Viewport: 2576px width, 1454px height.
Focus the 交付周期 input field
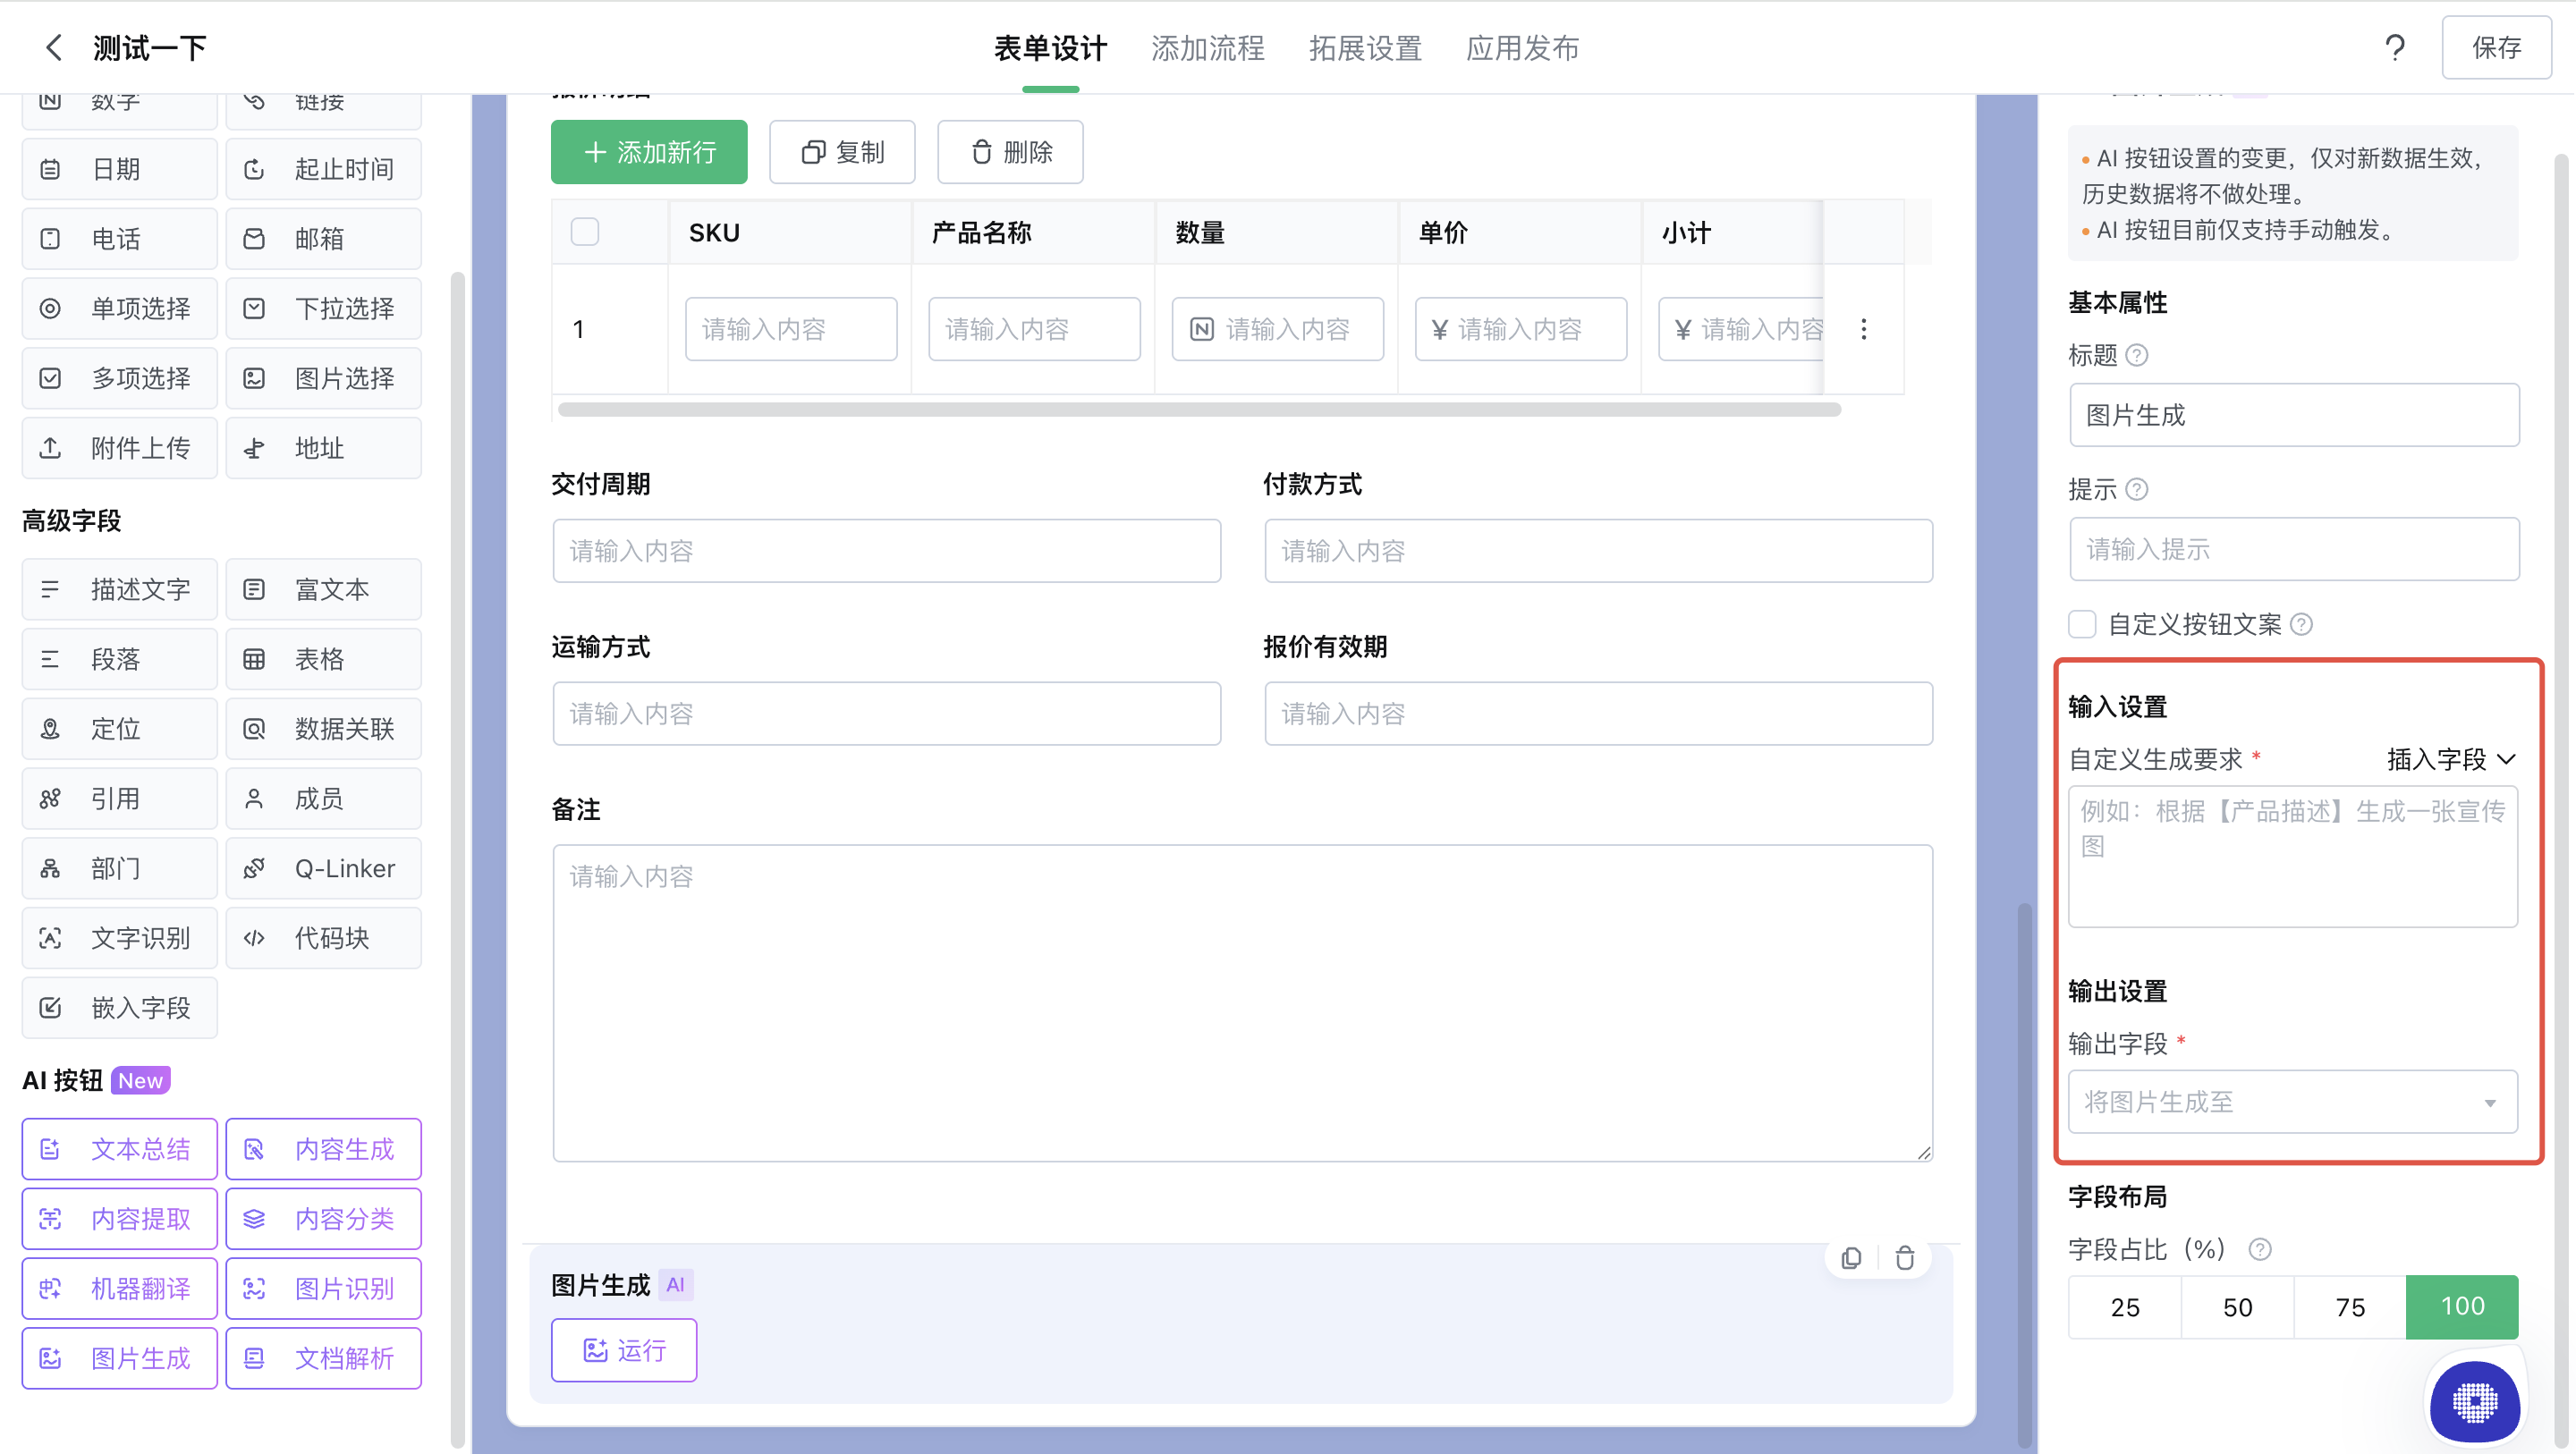(886, 551)
